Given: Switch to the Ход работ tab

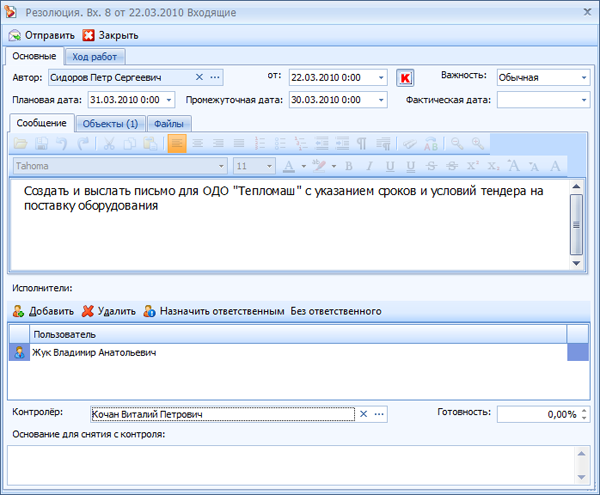Looking at the screenshot, I should tap(95, 57).
